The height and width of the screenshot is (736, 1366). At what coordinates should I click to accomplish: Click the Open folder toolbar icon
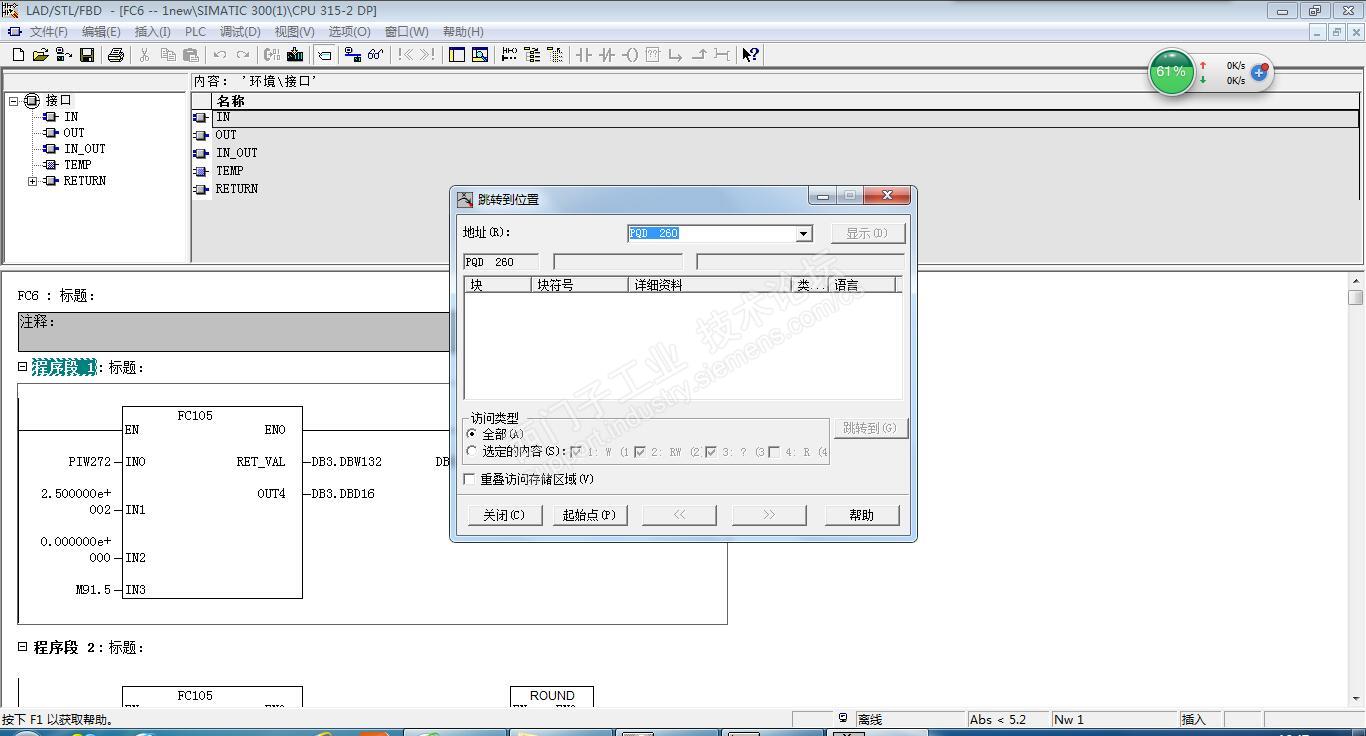[41, 55]
